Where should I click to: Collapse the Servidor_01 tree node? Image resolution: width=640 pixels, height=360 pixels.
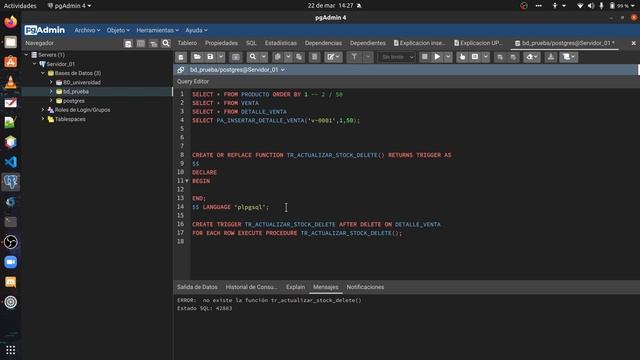(x=35, y=64)
